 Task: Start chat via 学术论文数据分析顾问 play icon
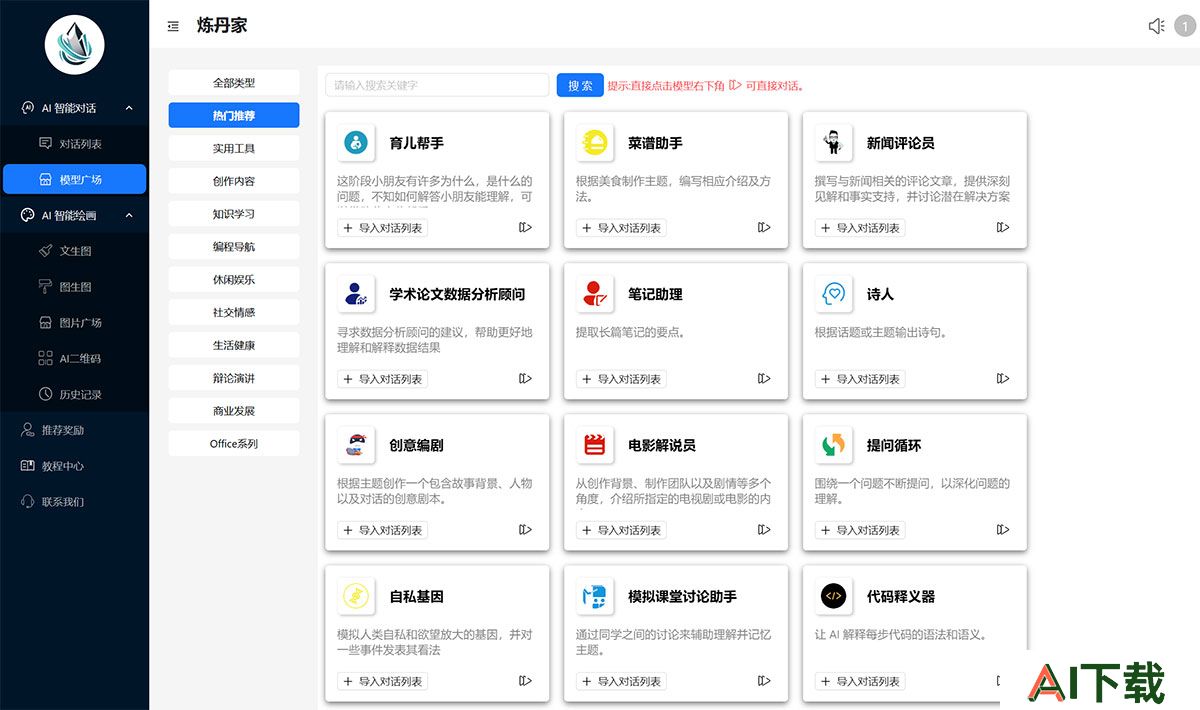point(525,379)
